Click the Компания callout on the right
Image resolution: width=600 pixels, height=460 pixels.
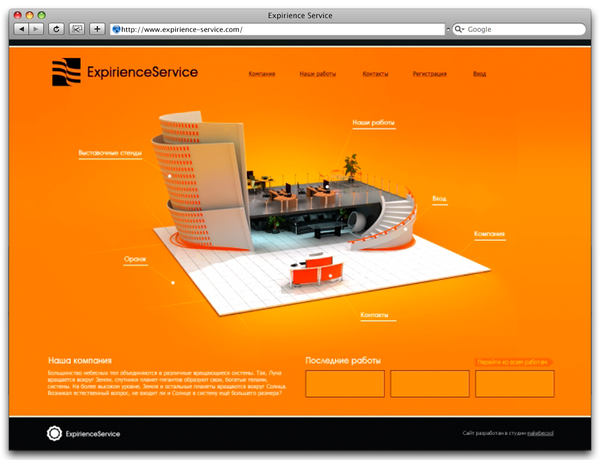pyautogui.click(x=489, y=234)
